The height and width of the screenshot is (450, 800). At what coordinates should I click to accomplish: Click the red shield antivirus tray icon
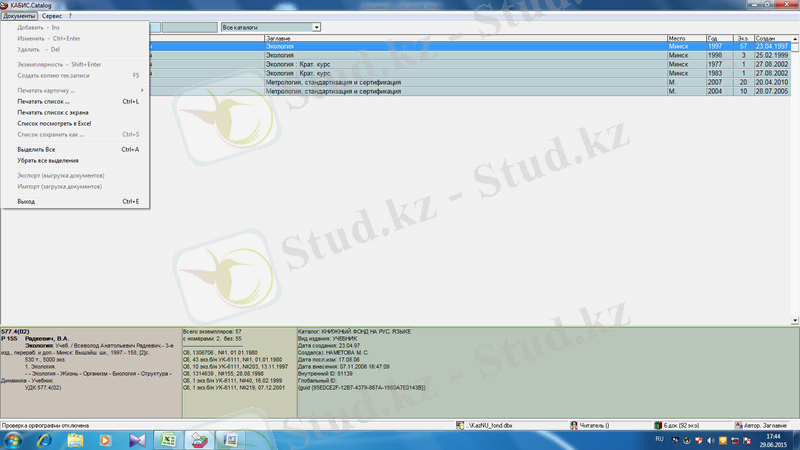(698, 440)
